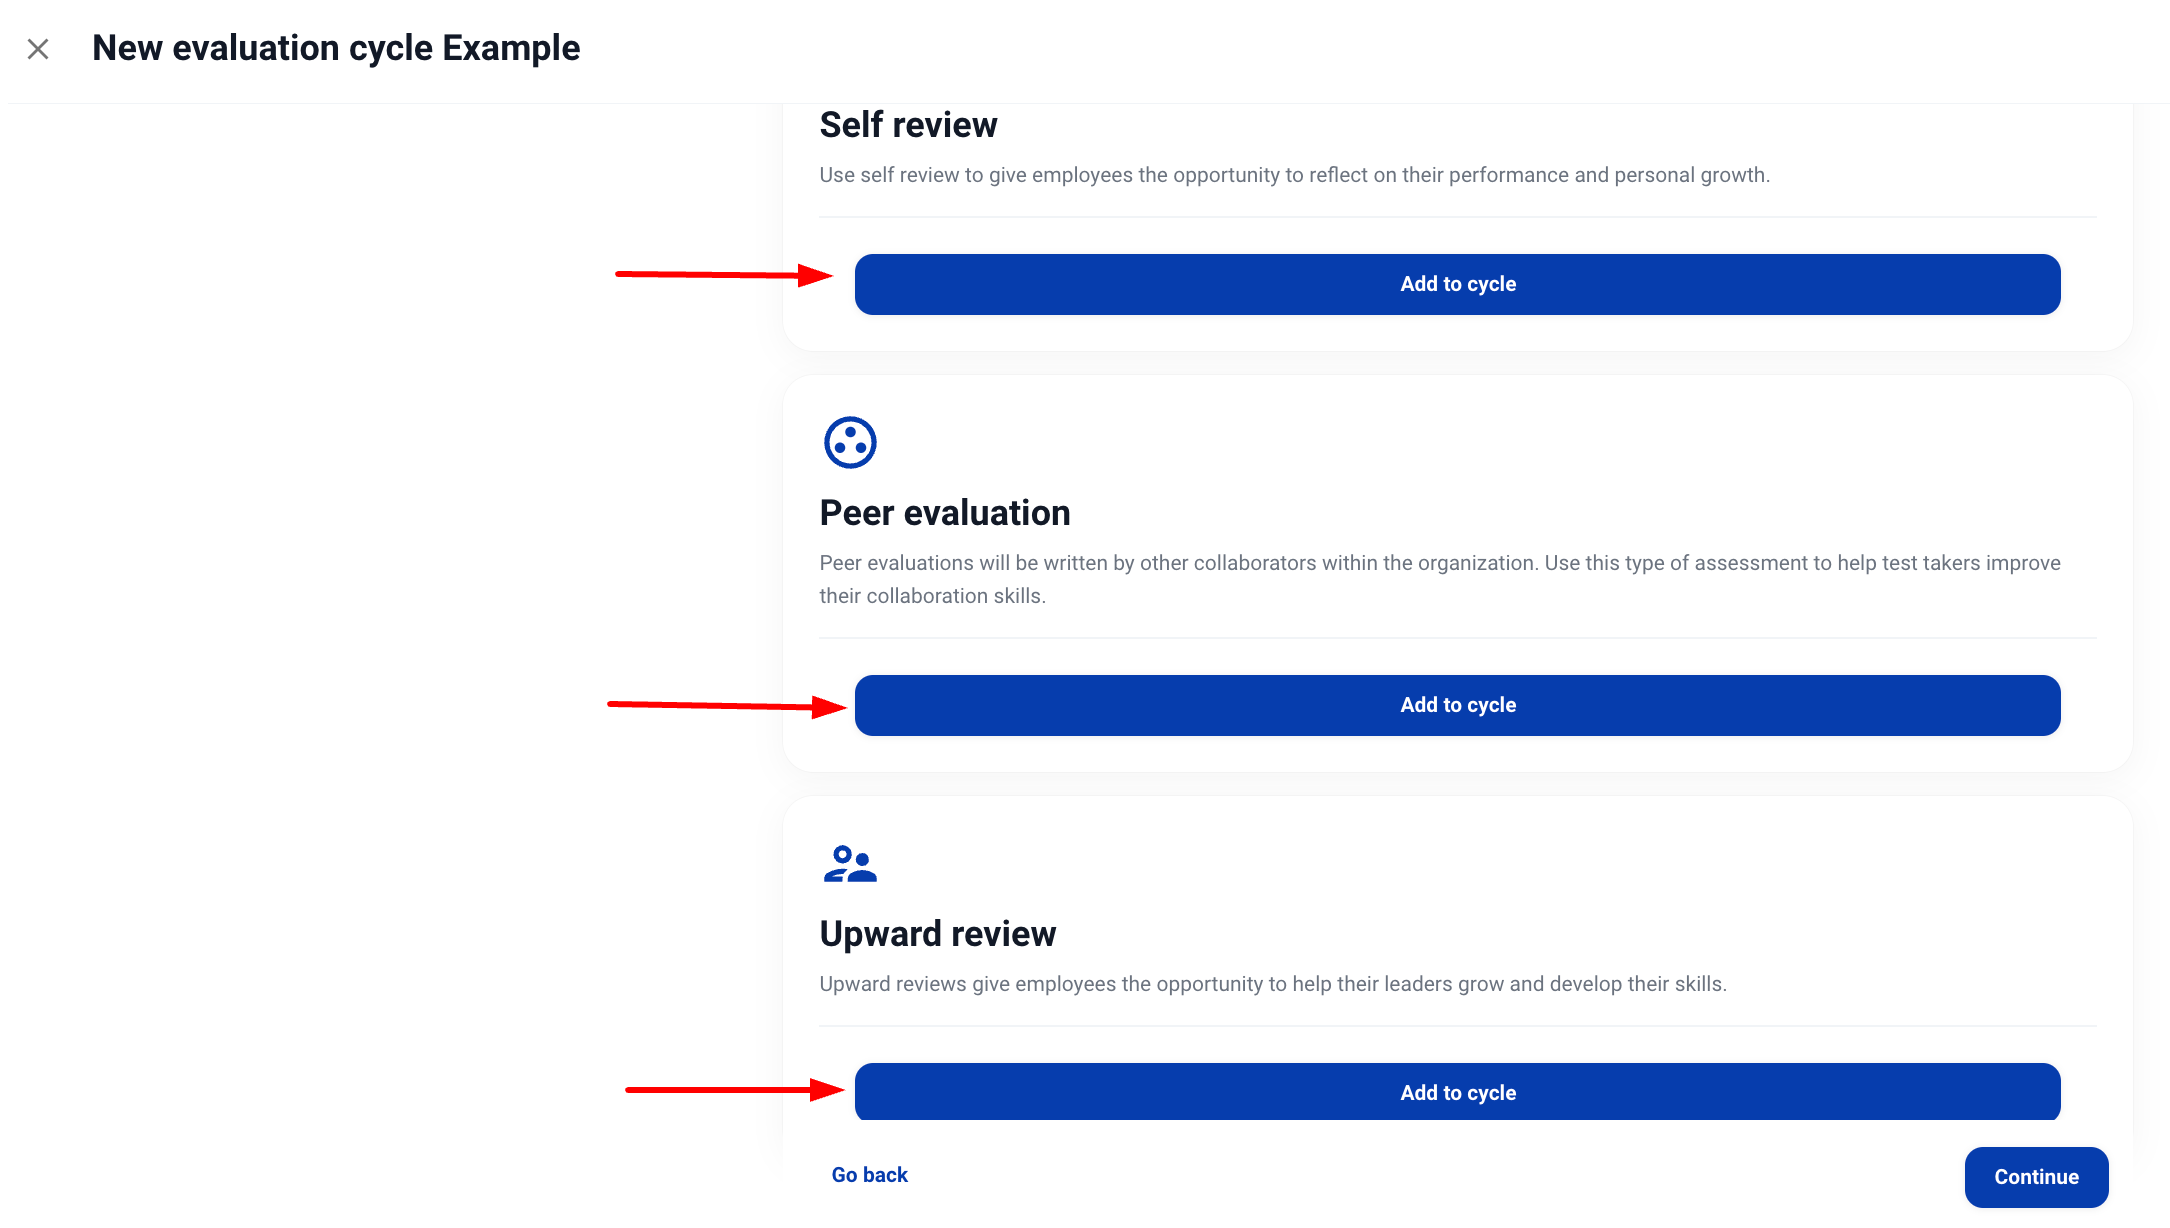Image resolution: width=2170 pixels, height=1228 pixels.
Task: Continue to the next step
Action: (x=2036, y=1177)
